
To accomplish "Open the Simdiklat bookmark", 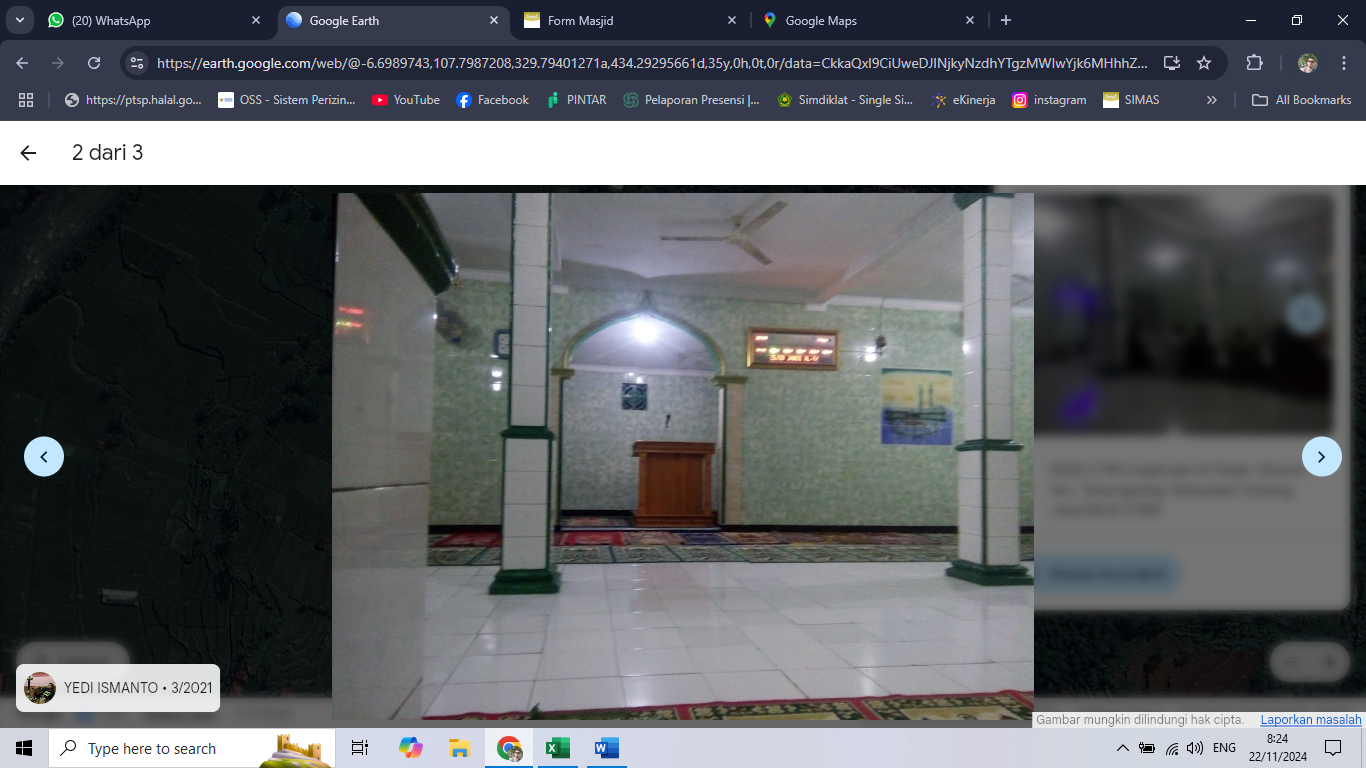I will click(x=845, y=100).
